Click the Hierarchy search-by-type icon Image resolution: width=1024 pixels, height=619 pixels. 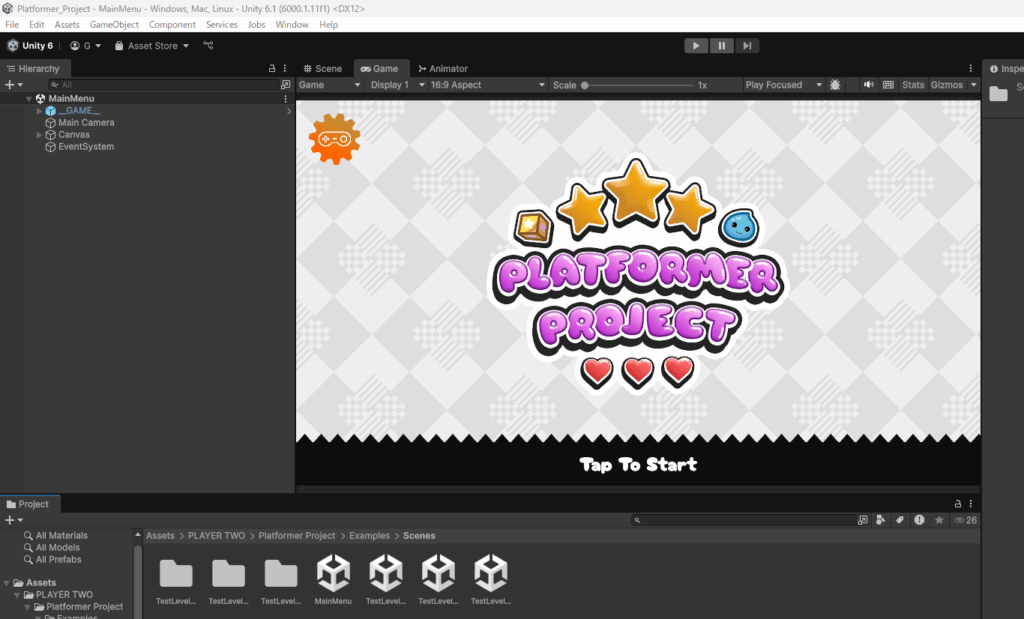pos(285,85)
